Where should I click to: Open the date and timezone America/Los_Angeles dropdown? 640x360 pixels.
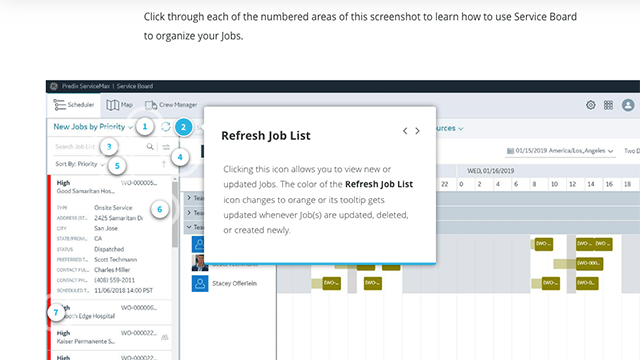tap(560, 151)
